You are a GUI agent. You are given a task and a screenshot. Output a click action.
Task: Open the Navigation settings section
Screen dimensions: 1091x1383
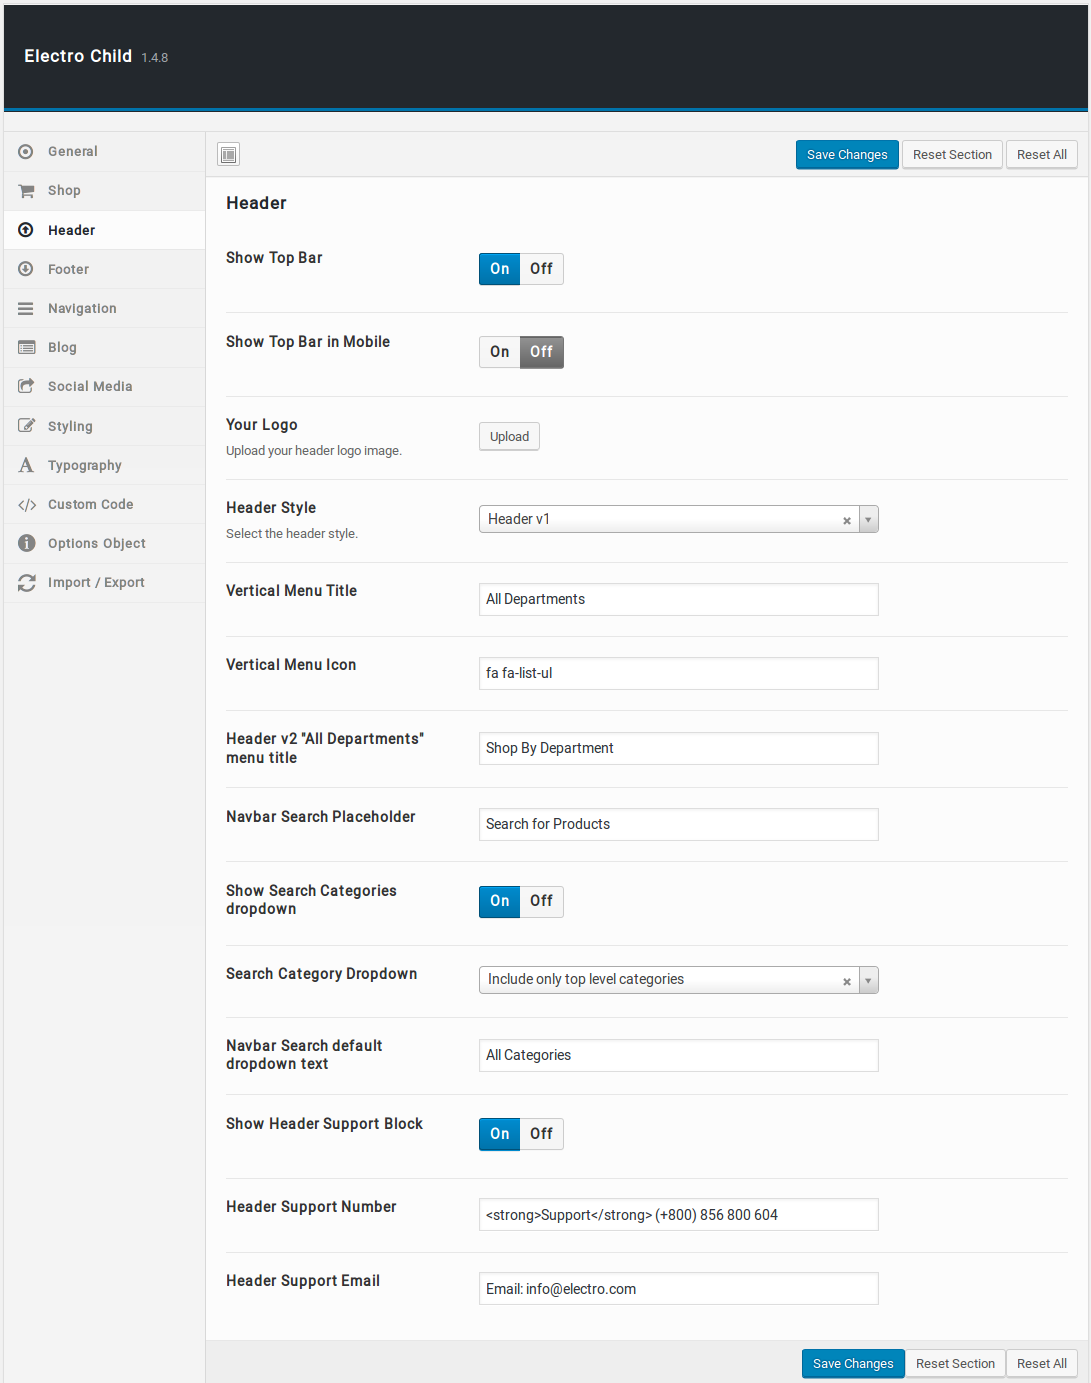tap(104, 309)
